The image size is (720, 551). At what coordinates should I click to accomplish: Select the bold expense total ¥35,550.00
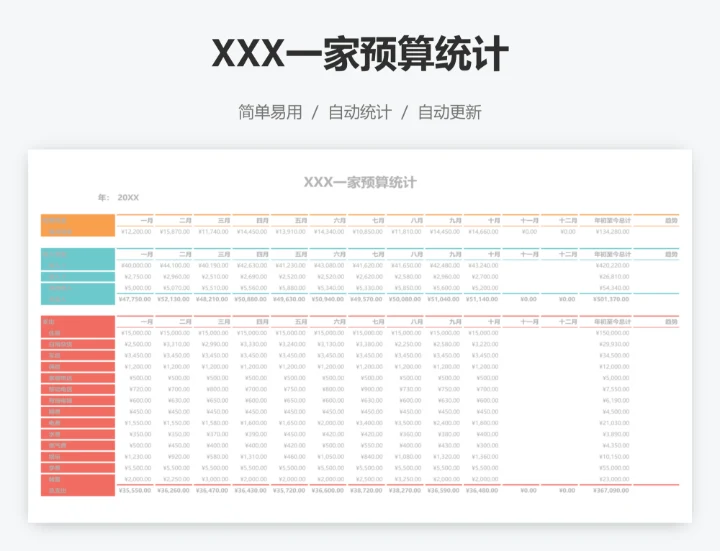click(x=135, y=490)
